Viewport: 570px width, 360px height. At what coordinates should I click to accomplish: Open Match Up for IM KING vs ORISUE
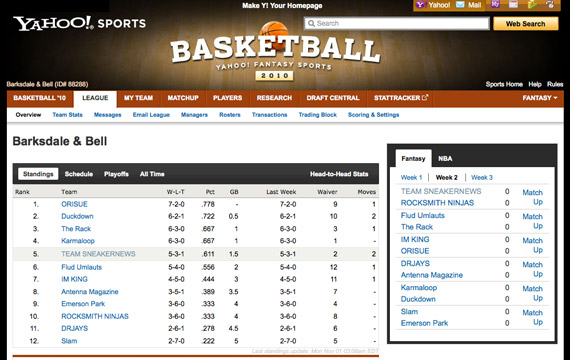coord(533,245)
